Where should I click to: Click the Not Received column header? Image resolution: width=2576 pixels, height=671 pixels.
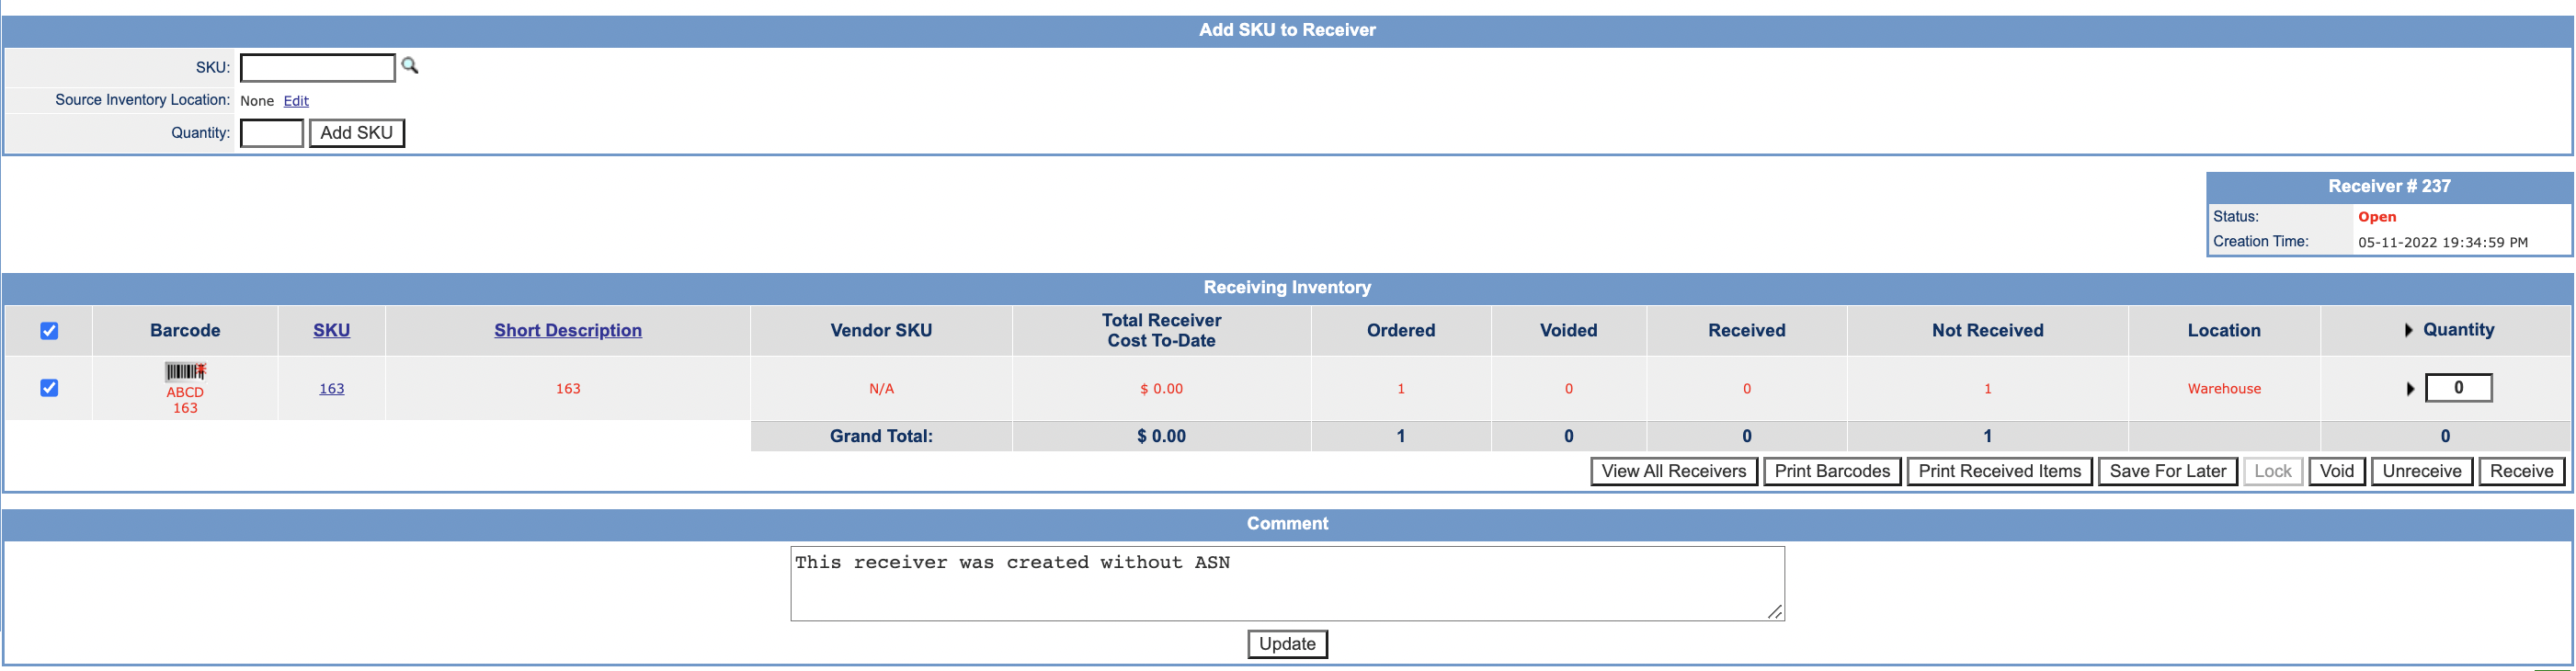1987,331
